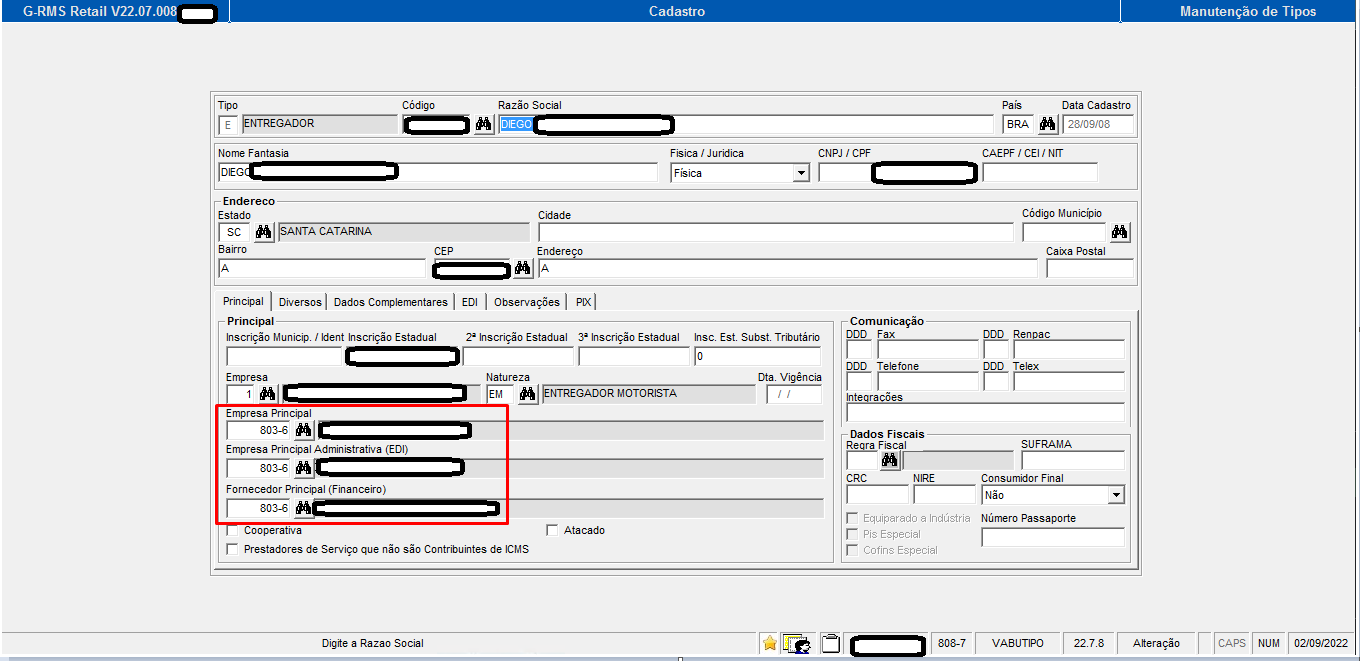The height and width of the screenshot is (661, 1360).
Task: Click the CRC field
Action: (x=877, y=495)
